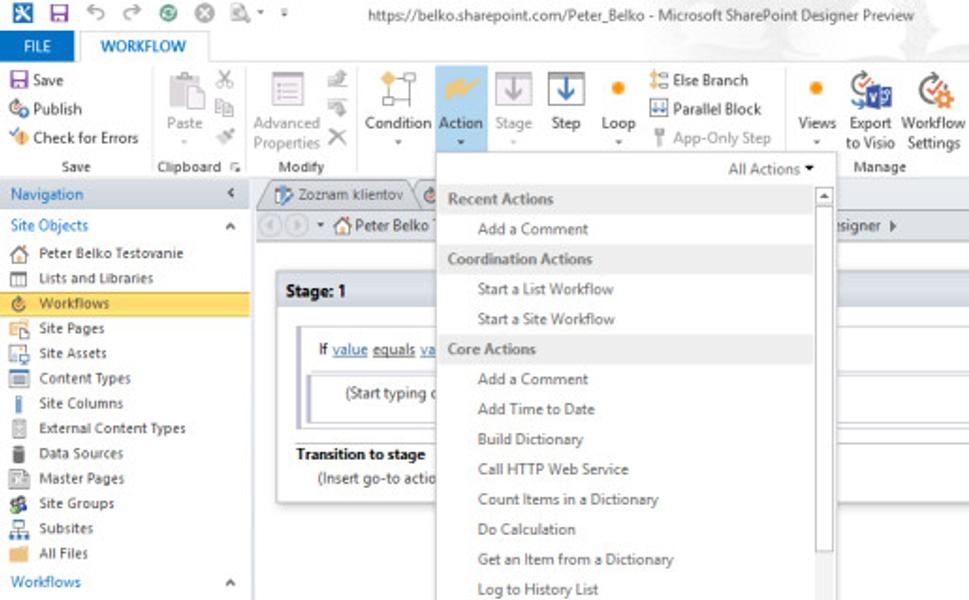The image size is (969, 600).
Task: Collapse the Site Objects section
Action: pos(230,226)
